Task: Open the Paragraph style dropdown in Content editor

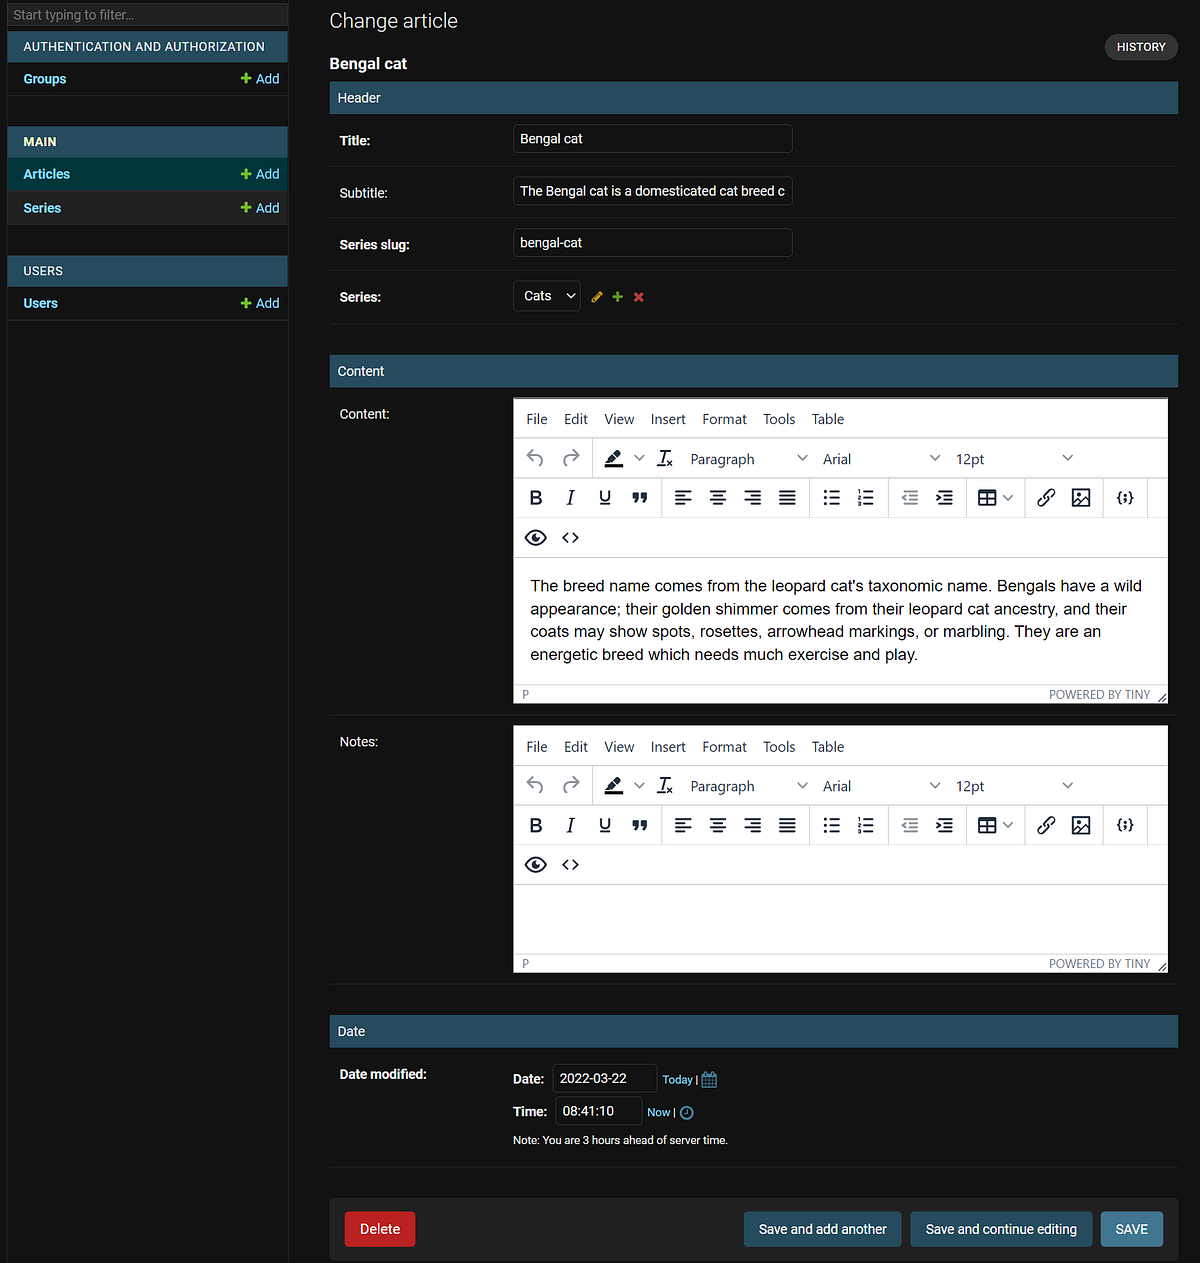Action: 745,458
